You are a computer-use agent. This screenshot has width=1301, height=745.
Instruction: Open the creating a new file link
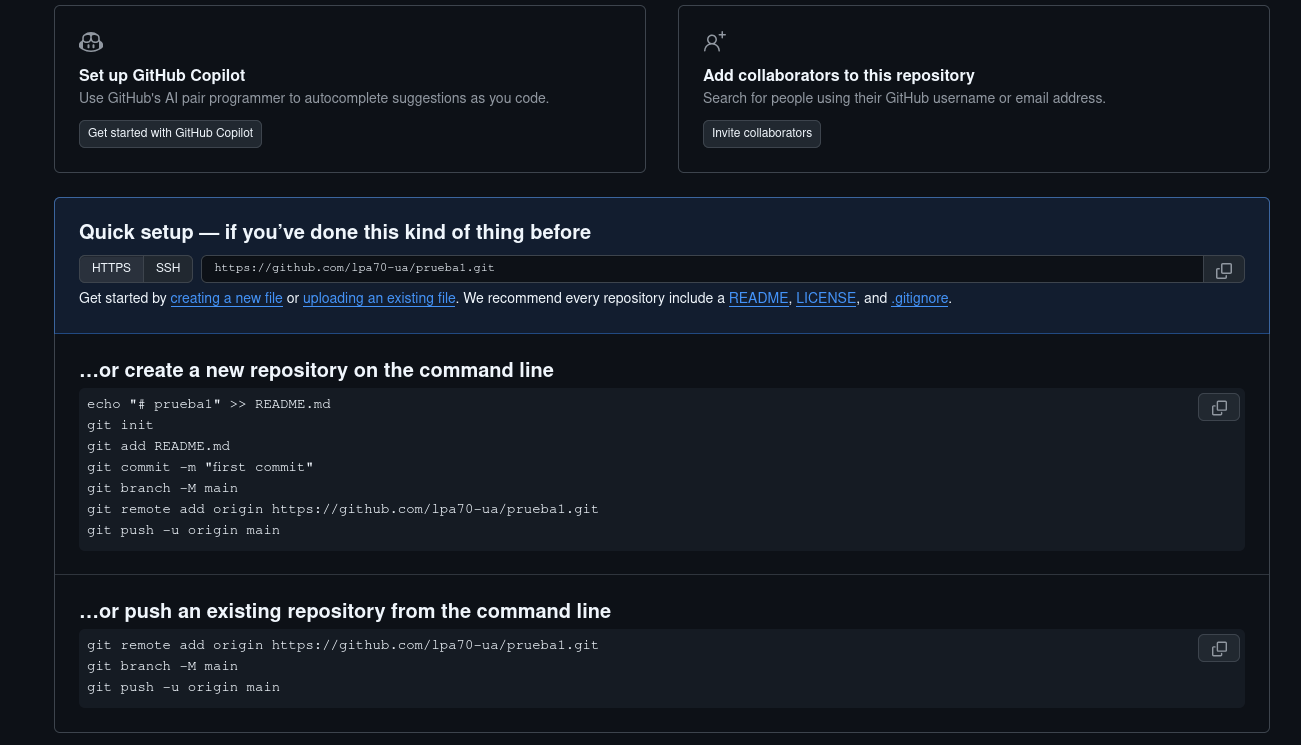click(226, 298)
